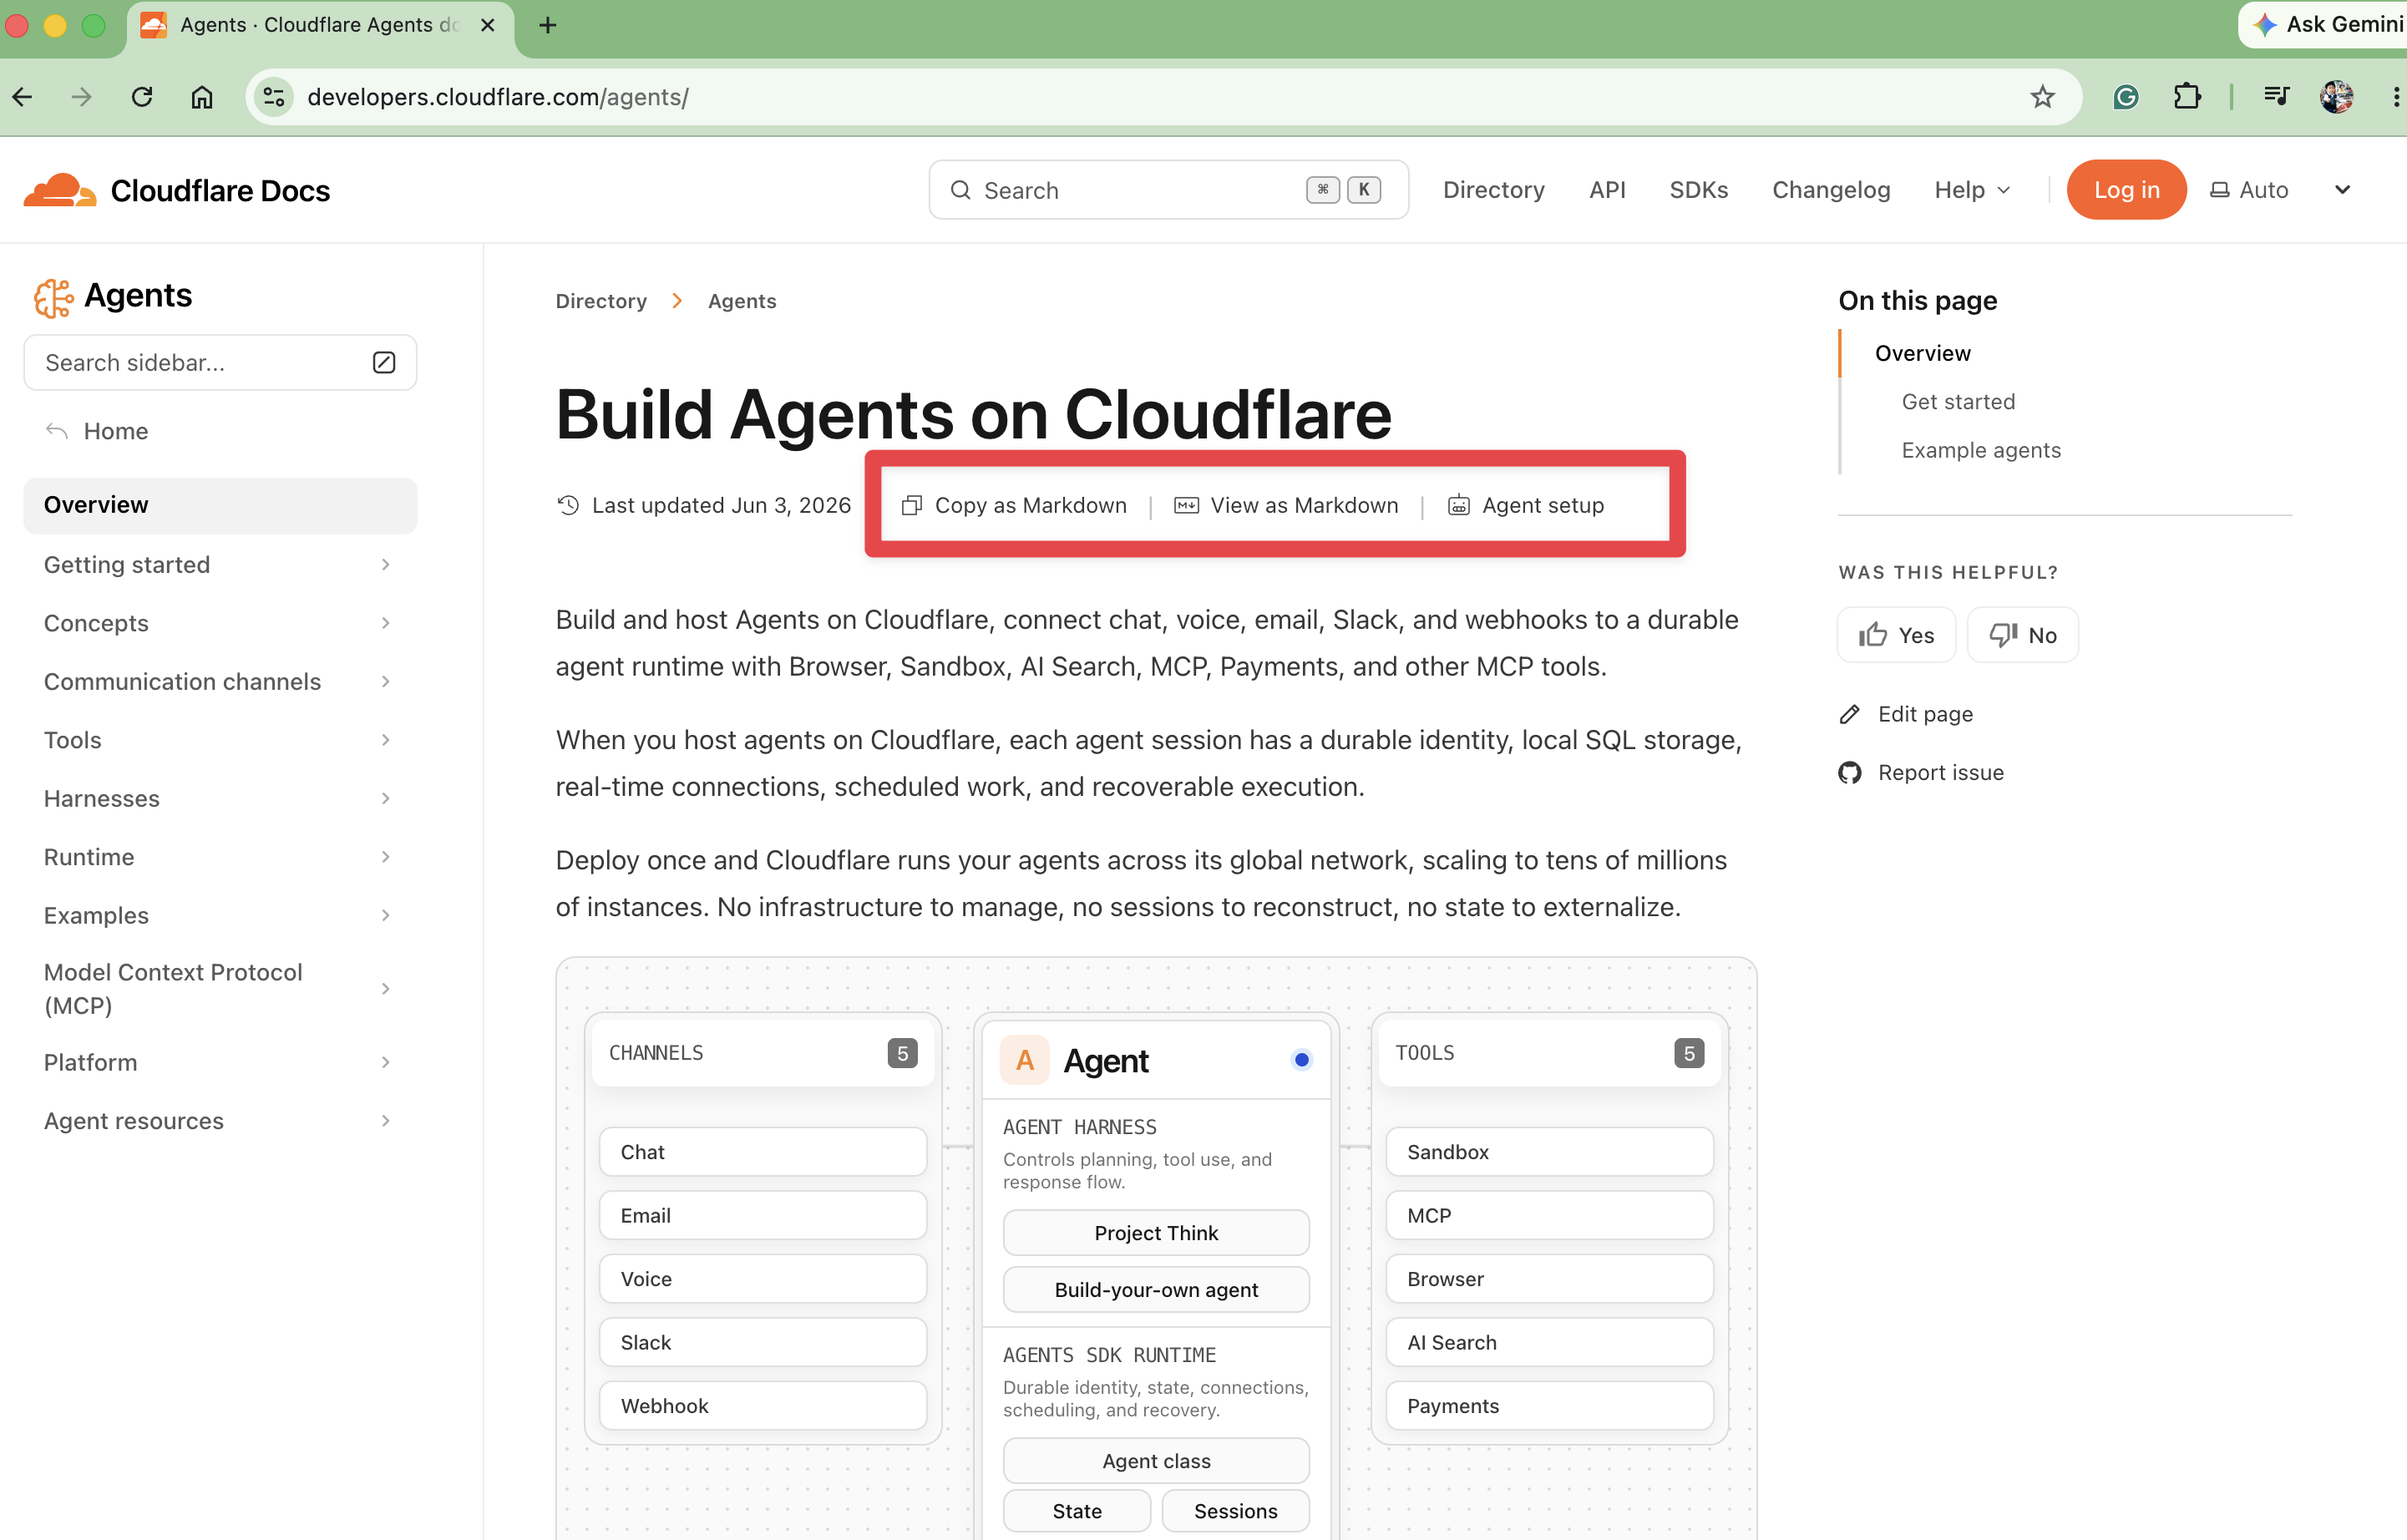The width and height of the screenshot is (2407, 1540).
Task: Click the edit icon in sidebar search
Action: pos(384,362)
